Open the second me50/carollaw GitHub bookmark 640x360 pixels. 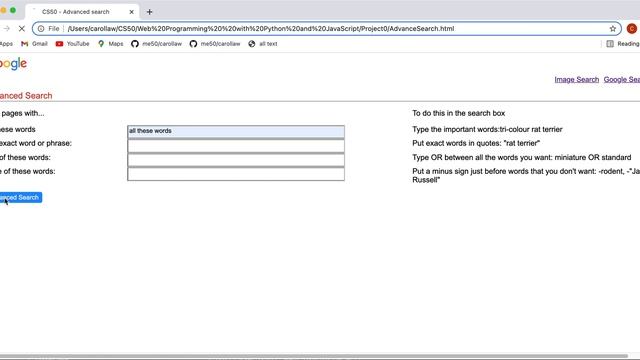point(215,44)
